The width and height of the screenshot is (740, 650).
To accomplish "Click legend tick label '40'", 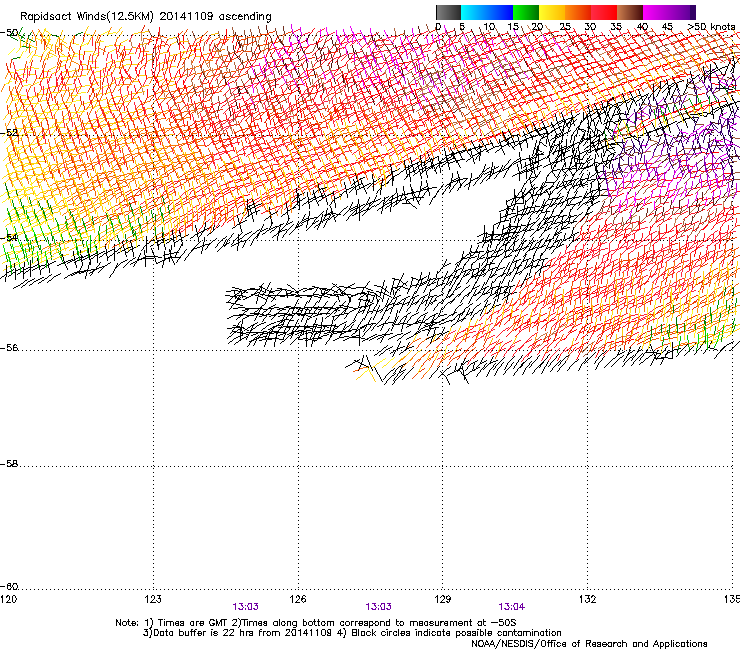I will [642, 26].
